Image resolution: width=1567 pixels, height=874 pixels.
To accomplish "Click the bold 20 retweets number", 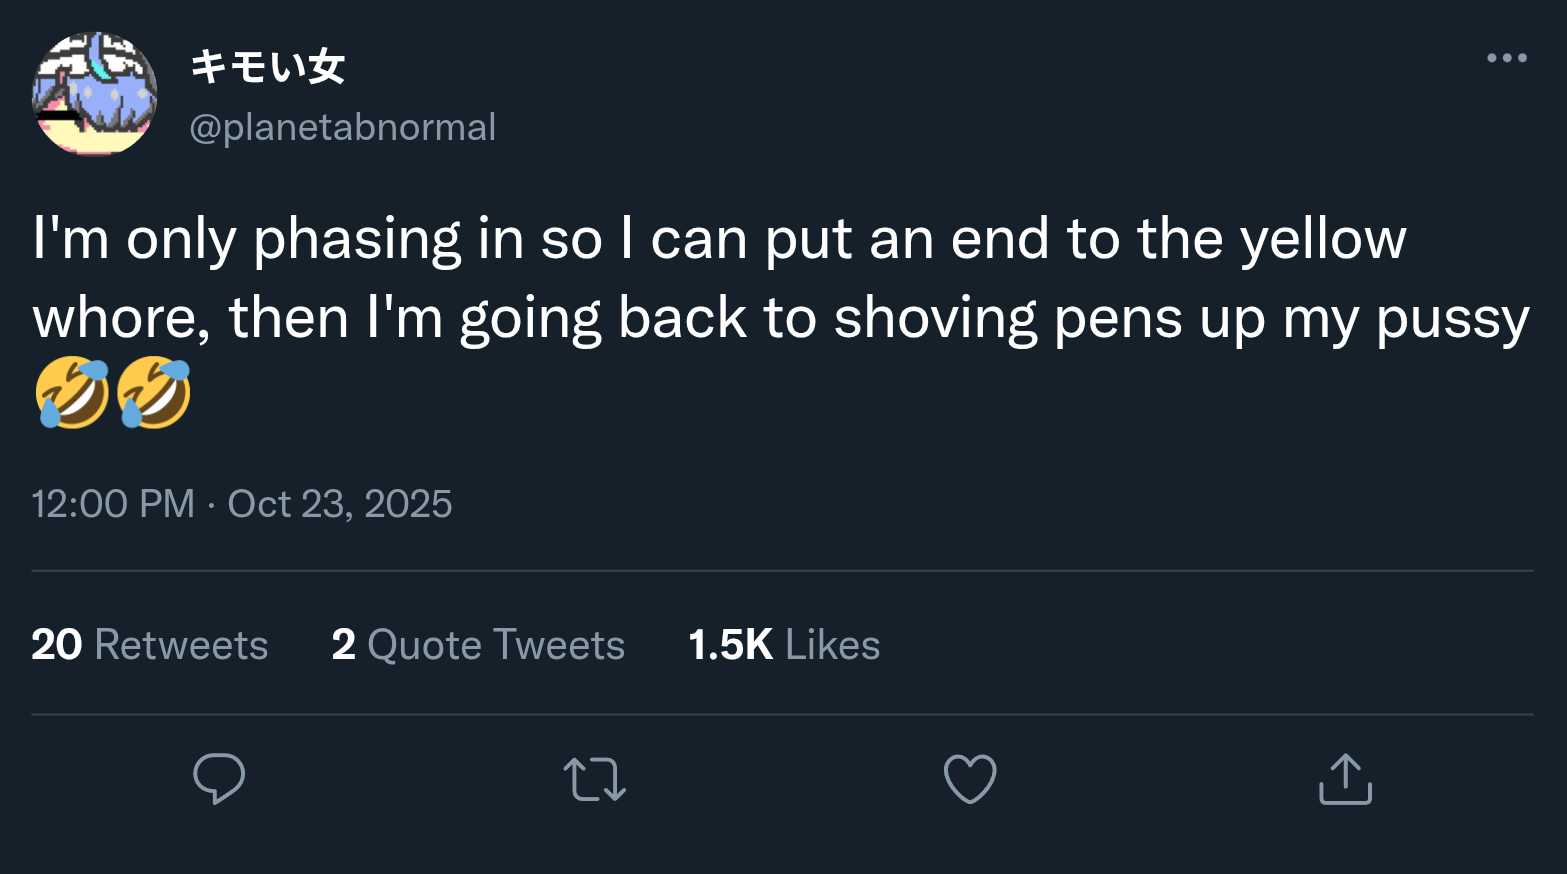I will [x=57, y=645].
